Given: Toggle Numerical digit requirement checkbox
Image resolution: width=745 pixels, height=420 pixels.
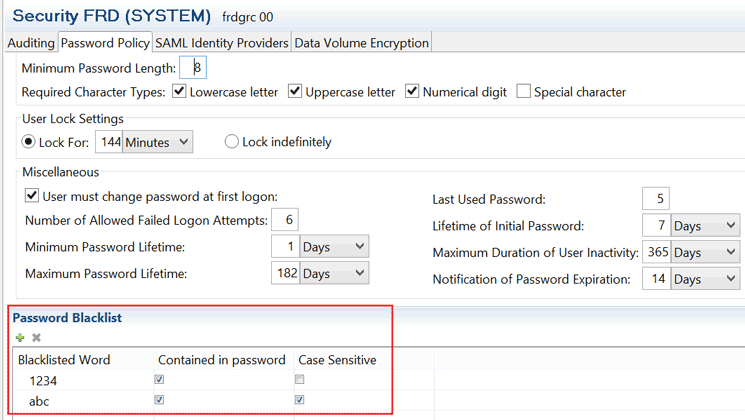Looking at the screenshot, I should click(412, 92).
